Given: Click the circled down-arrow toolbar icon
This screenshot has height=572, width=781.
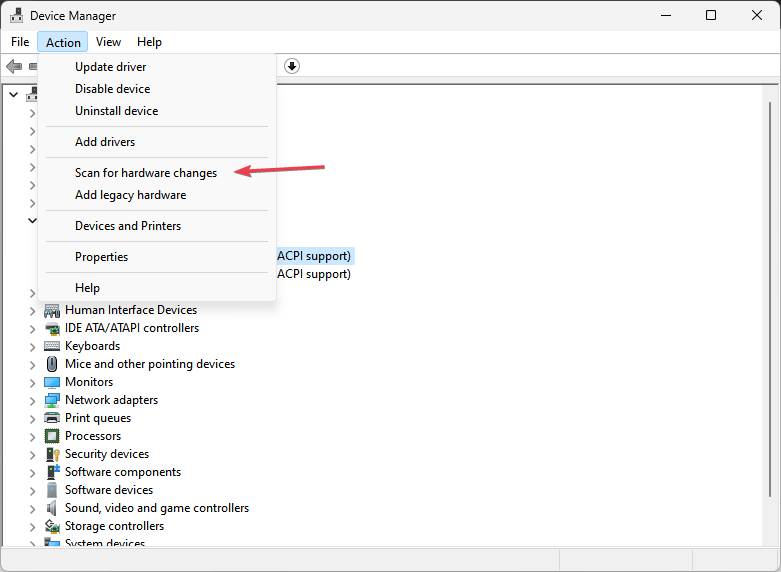Looking at the screenshot, I should click(x=292, y=66).
